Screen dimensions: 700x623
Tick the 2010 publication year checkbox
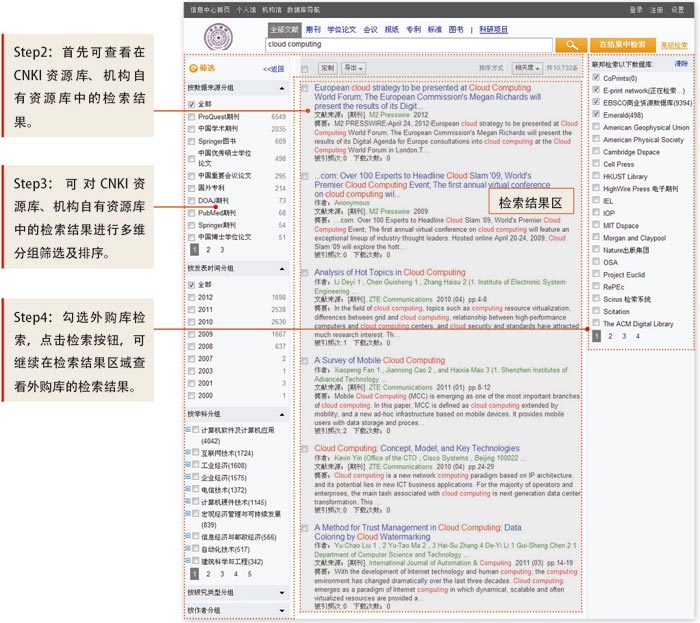click(192, 322)
